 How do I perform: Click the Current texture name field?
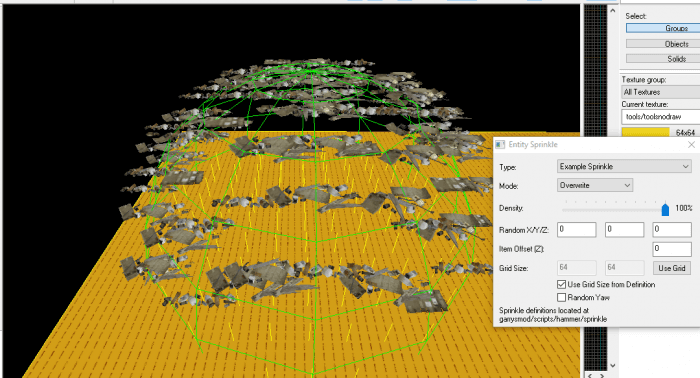click(661, 117)
